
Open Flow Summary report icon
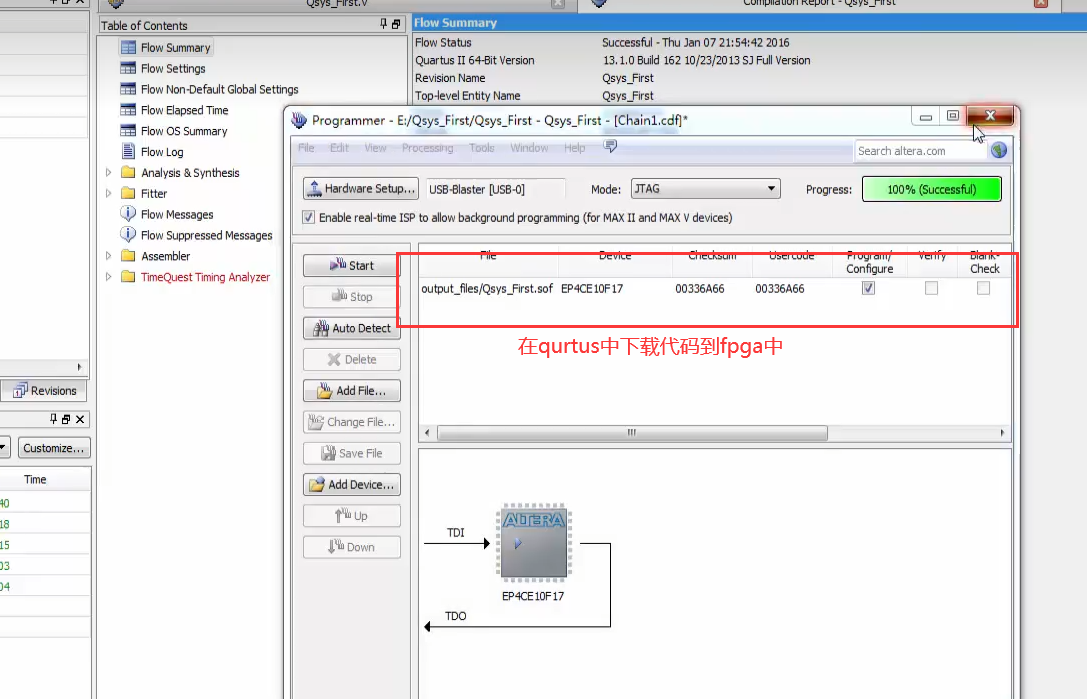pos(128,48)
